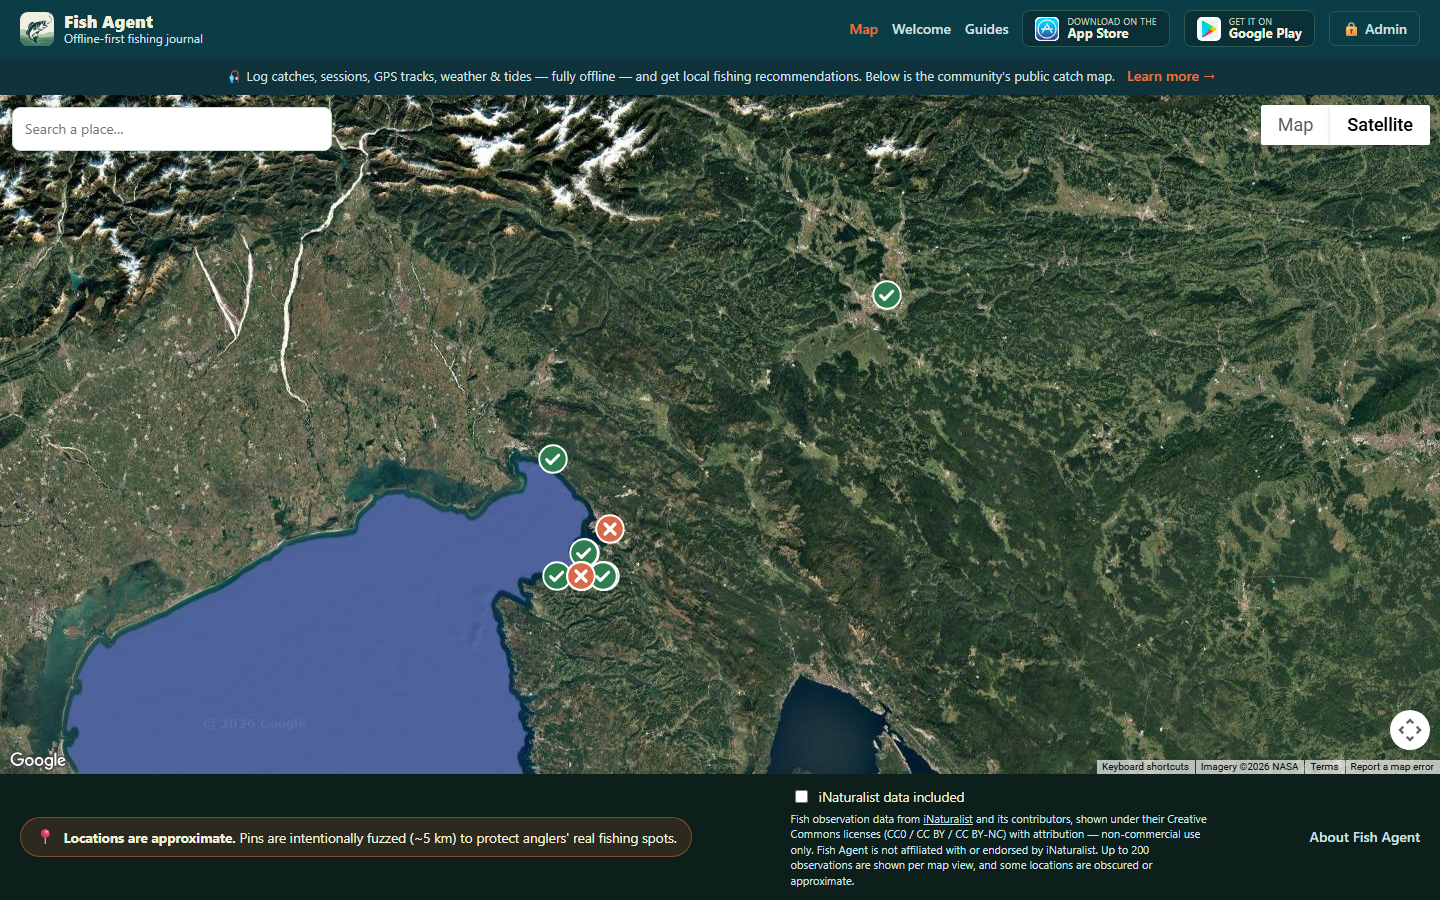Click the Imagery ©2026 NASA attribution

click(1249, 767)
